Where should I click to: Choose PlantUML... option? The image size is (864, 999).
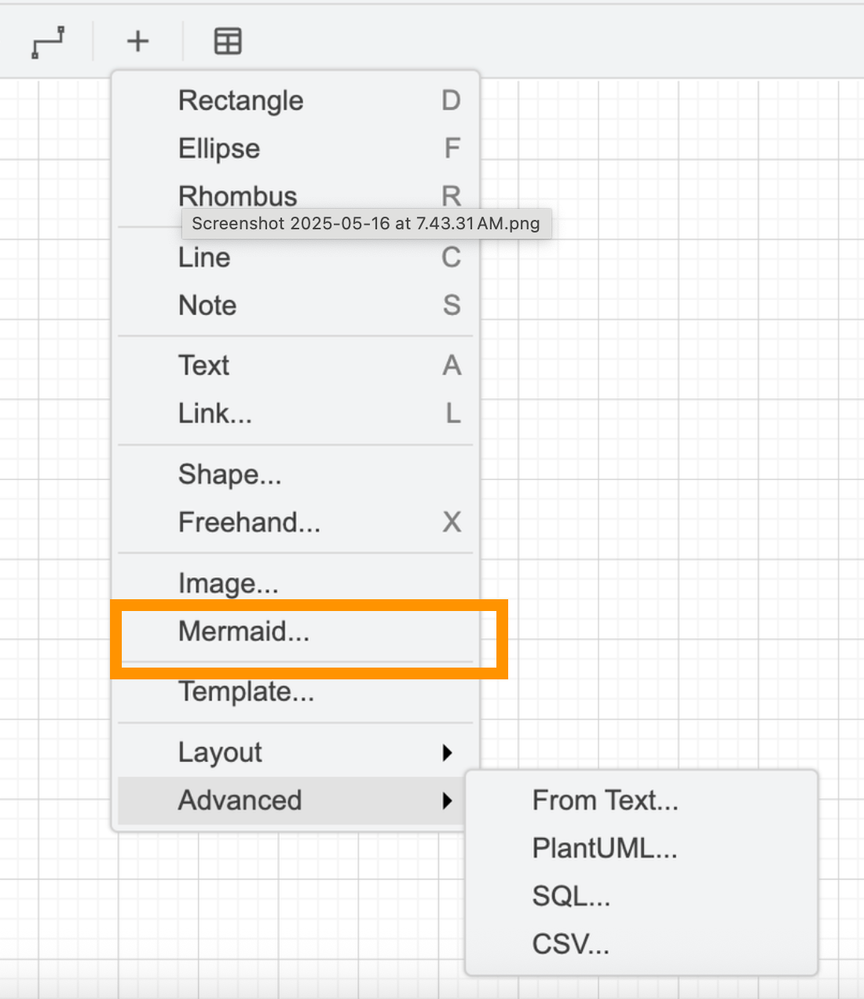coord(642,848)
